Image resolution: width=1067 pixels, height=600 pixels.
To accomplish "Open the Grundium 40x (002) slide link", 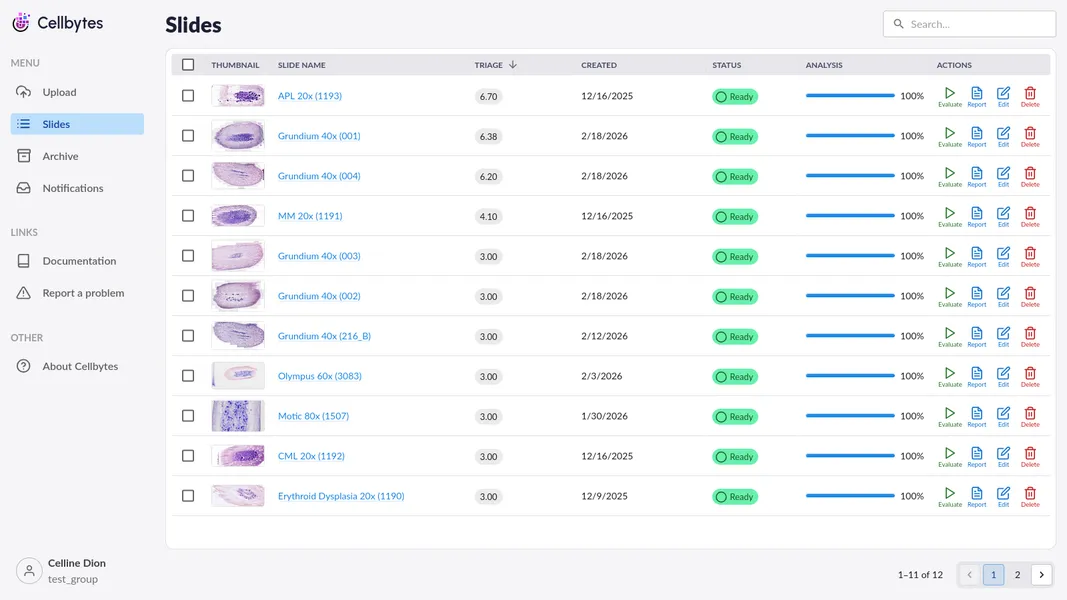I will click(x=319, y=296).
